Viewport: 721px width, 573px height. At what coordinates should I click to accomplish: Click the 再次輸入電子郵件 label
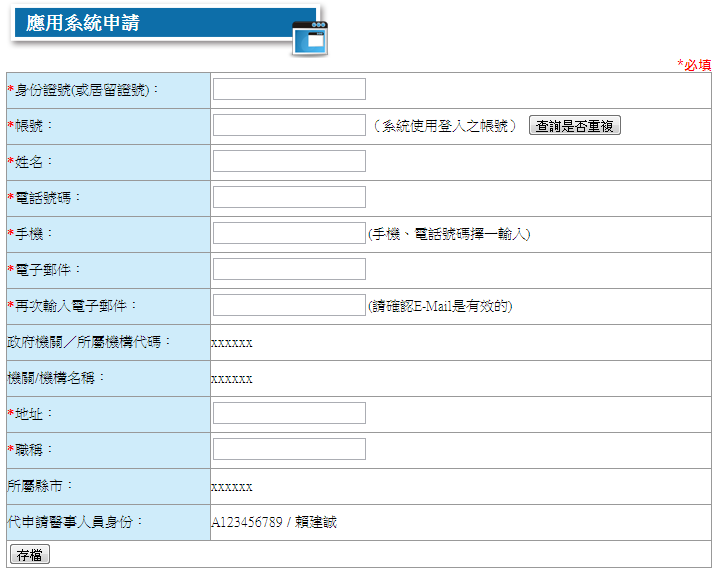point(72,305)
